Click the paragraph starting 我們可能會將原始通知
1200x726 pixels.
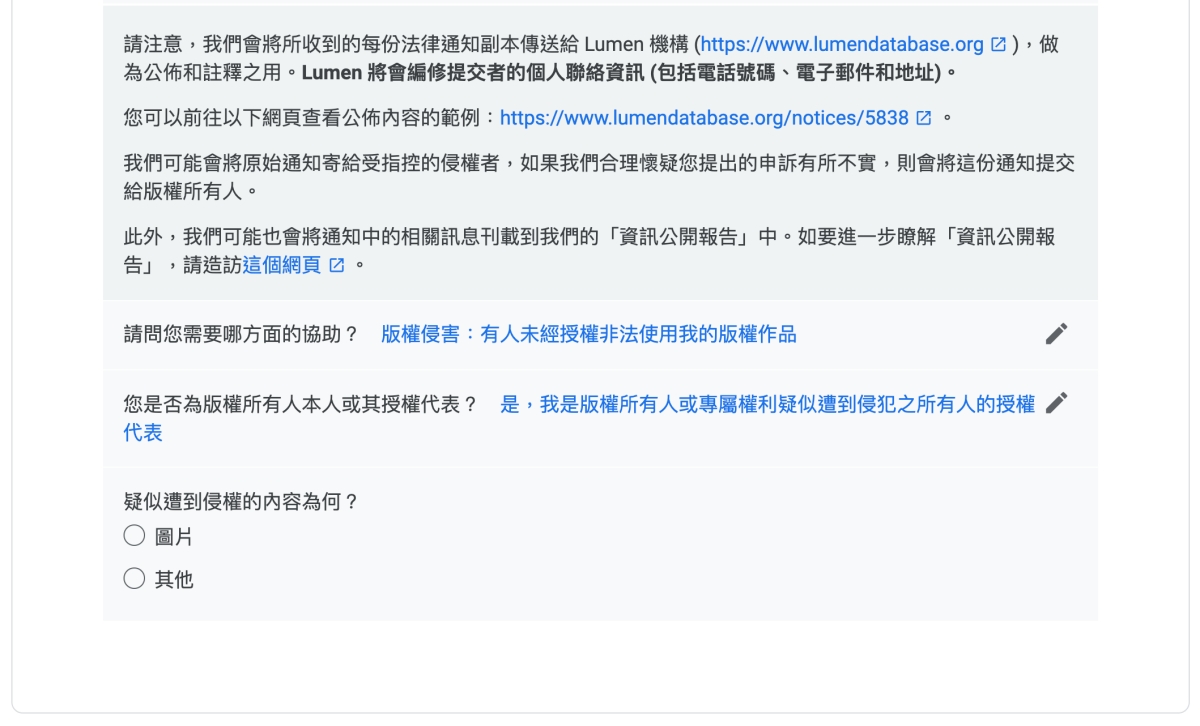(599, 177)
